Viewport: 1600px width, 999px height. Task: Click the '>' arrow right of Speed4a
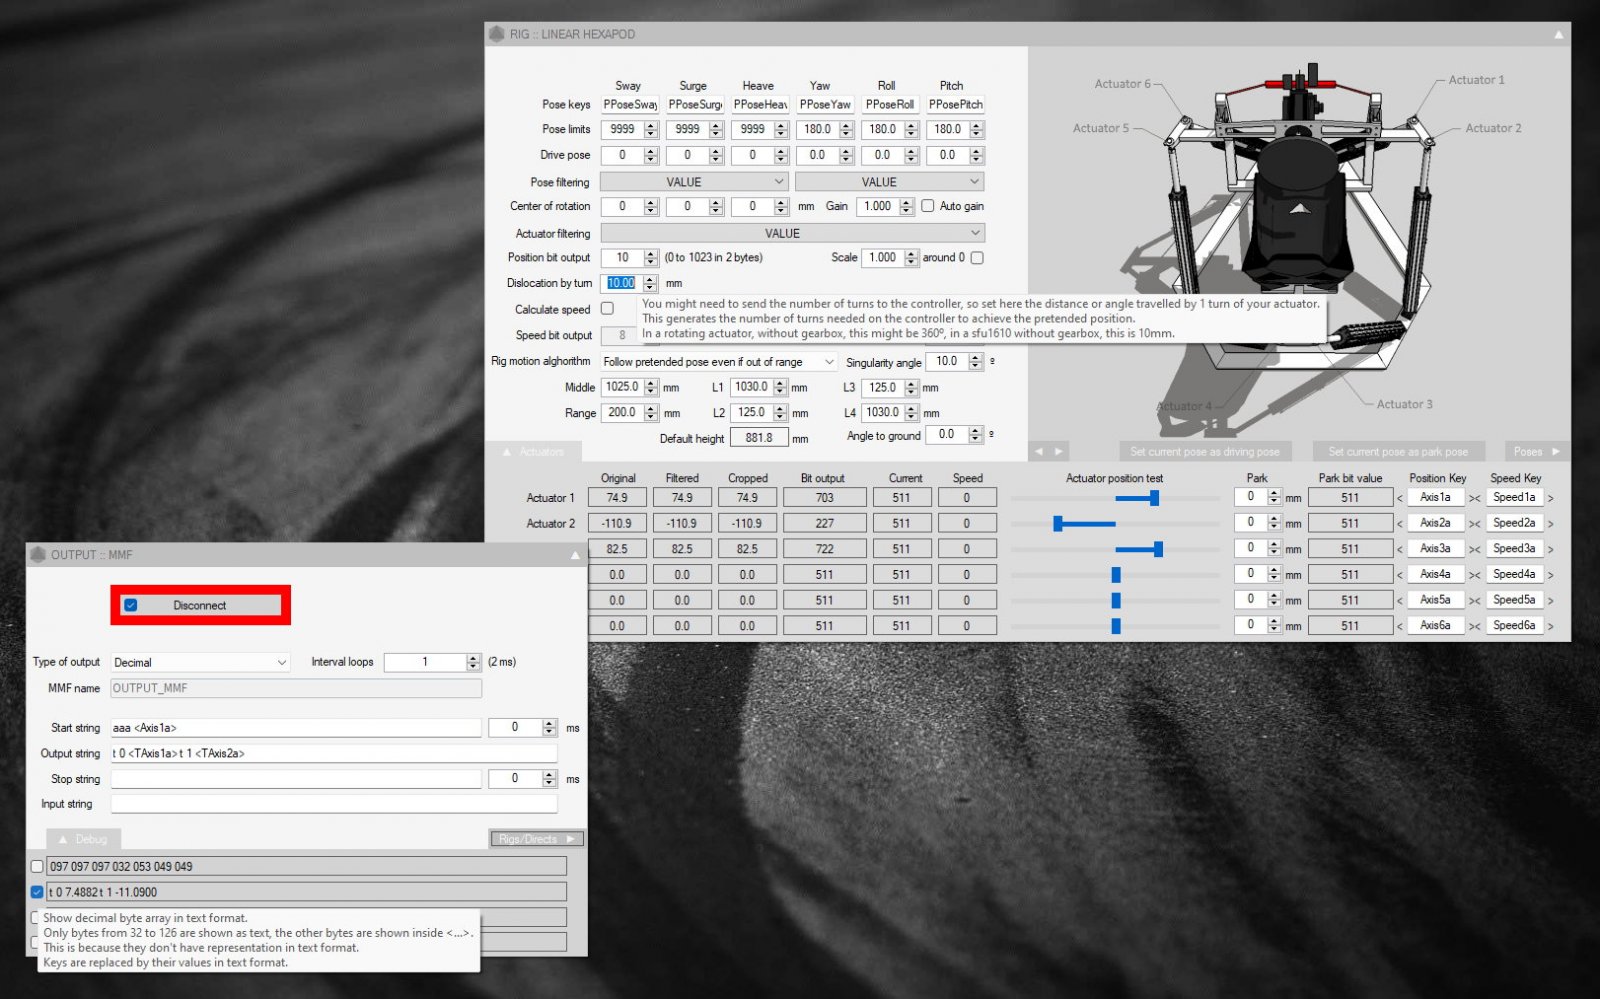[1551, 575]
